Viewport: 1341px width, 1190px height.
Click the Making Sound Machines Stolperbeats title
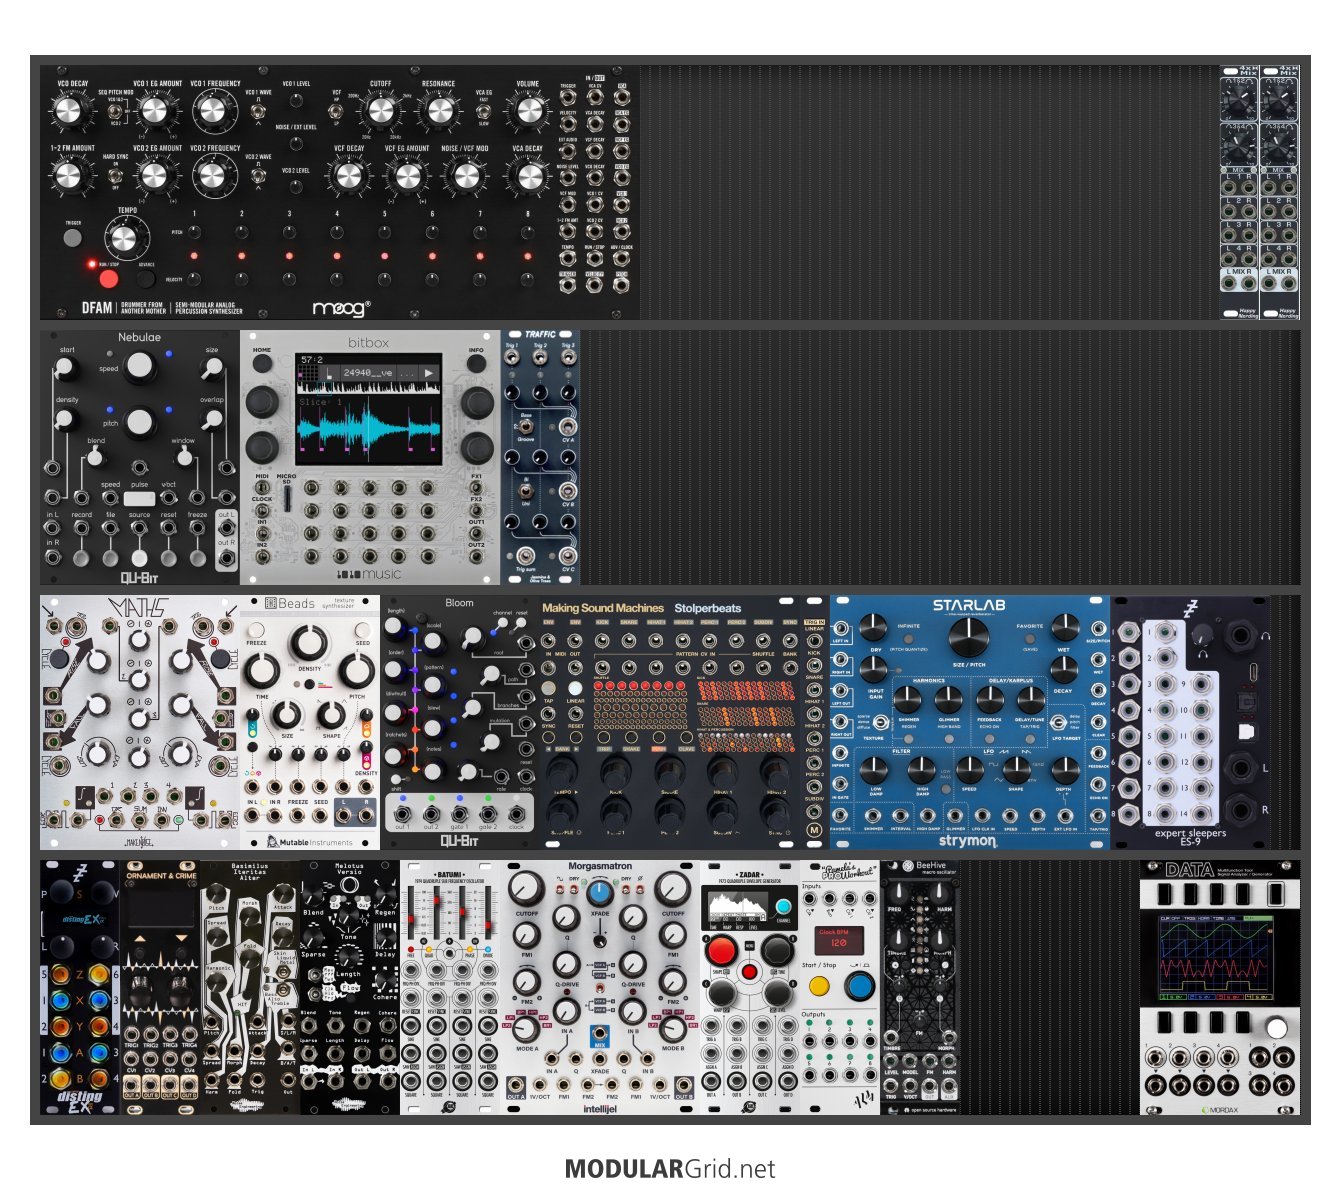(x=641, y=608)
